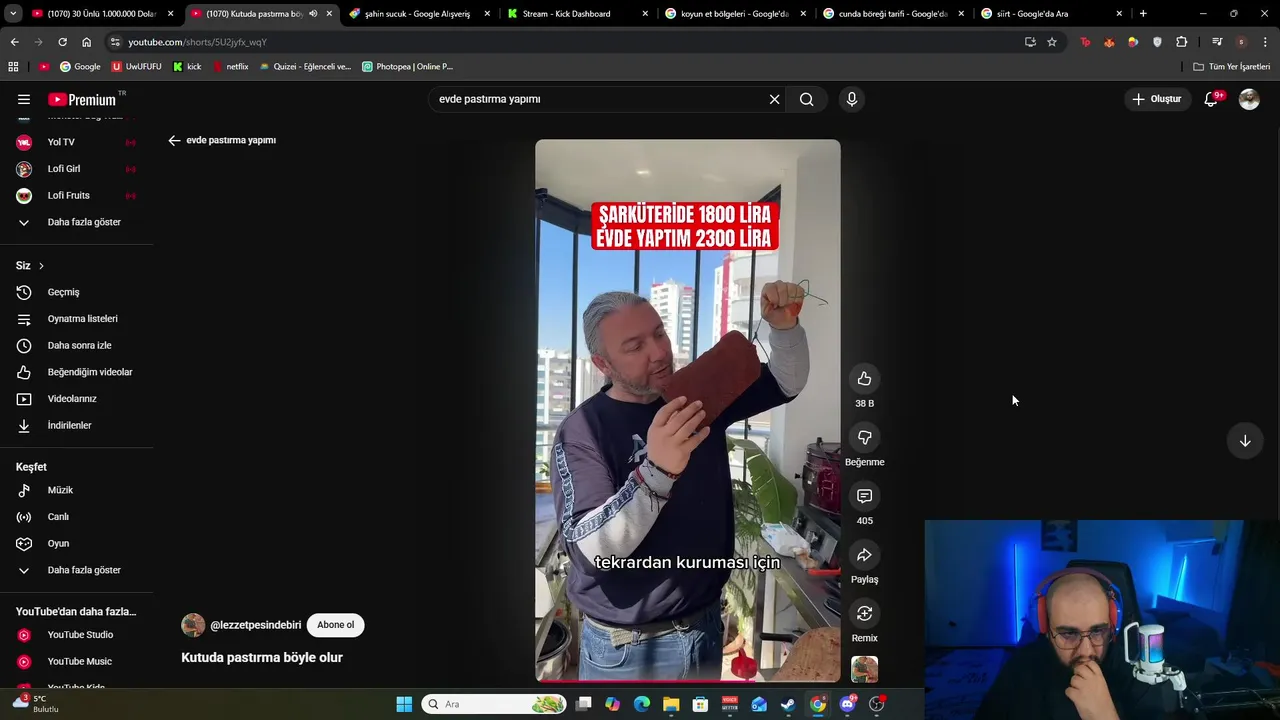The width and height of the screenshot is (1280, 720).
Task: Click the Oluştur create button
Action: 1156,99
